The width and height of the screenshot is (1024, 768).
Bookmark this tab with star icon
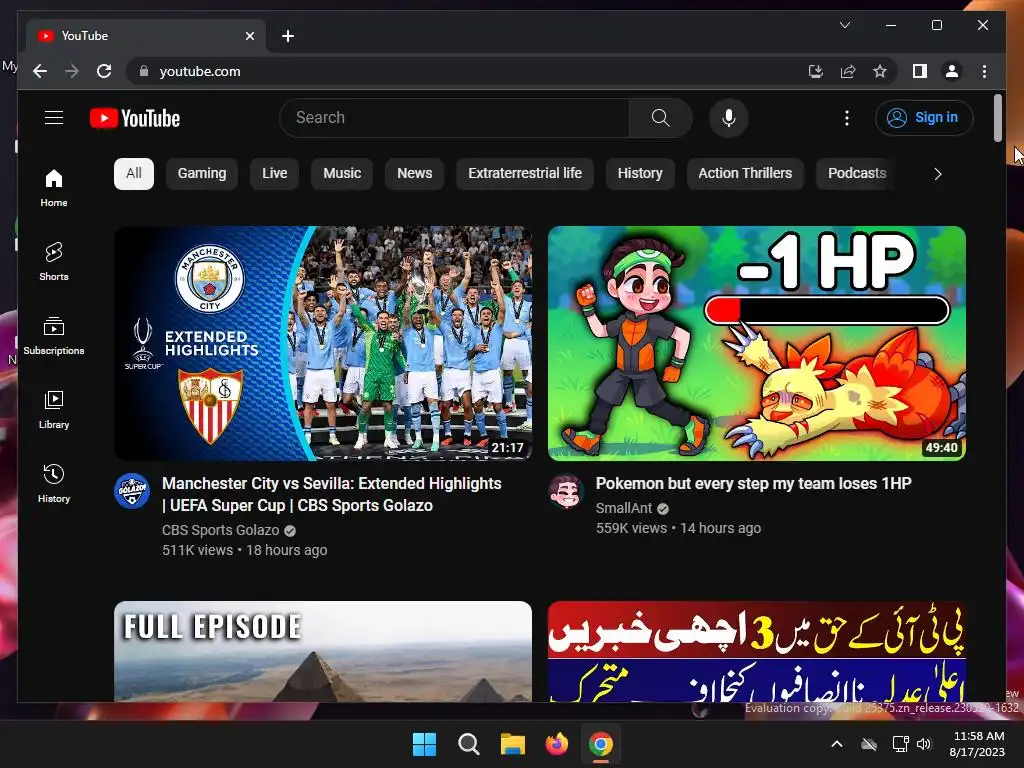point(880,71)
